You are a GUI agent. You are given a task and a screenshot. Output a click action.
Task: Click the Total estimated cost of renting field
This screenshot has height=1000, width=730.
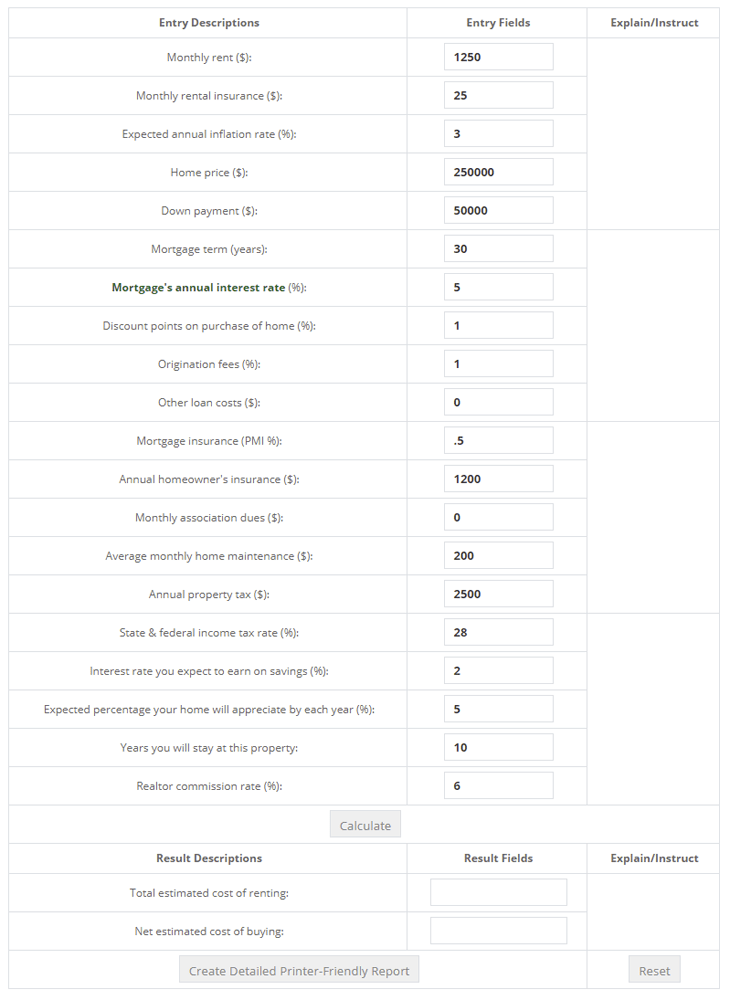coord(498,891)
